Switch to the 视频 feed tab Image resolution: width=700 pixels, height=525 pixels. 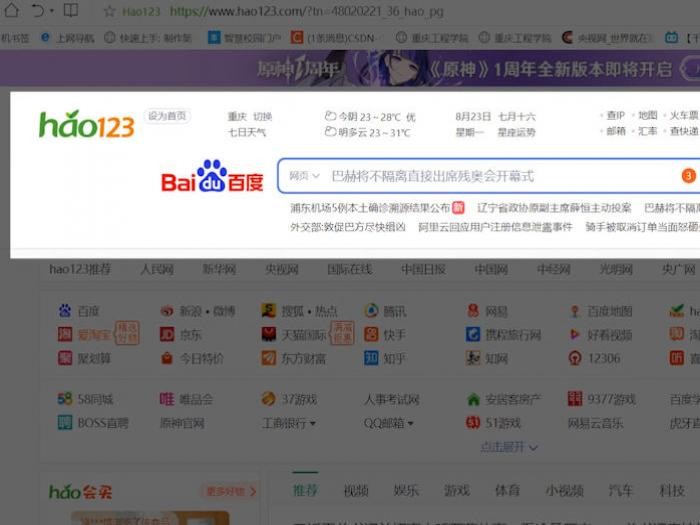click(356, 491)
